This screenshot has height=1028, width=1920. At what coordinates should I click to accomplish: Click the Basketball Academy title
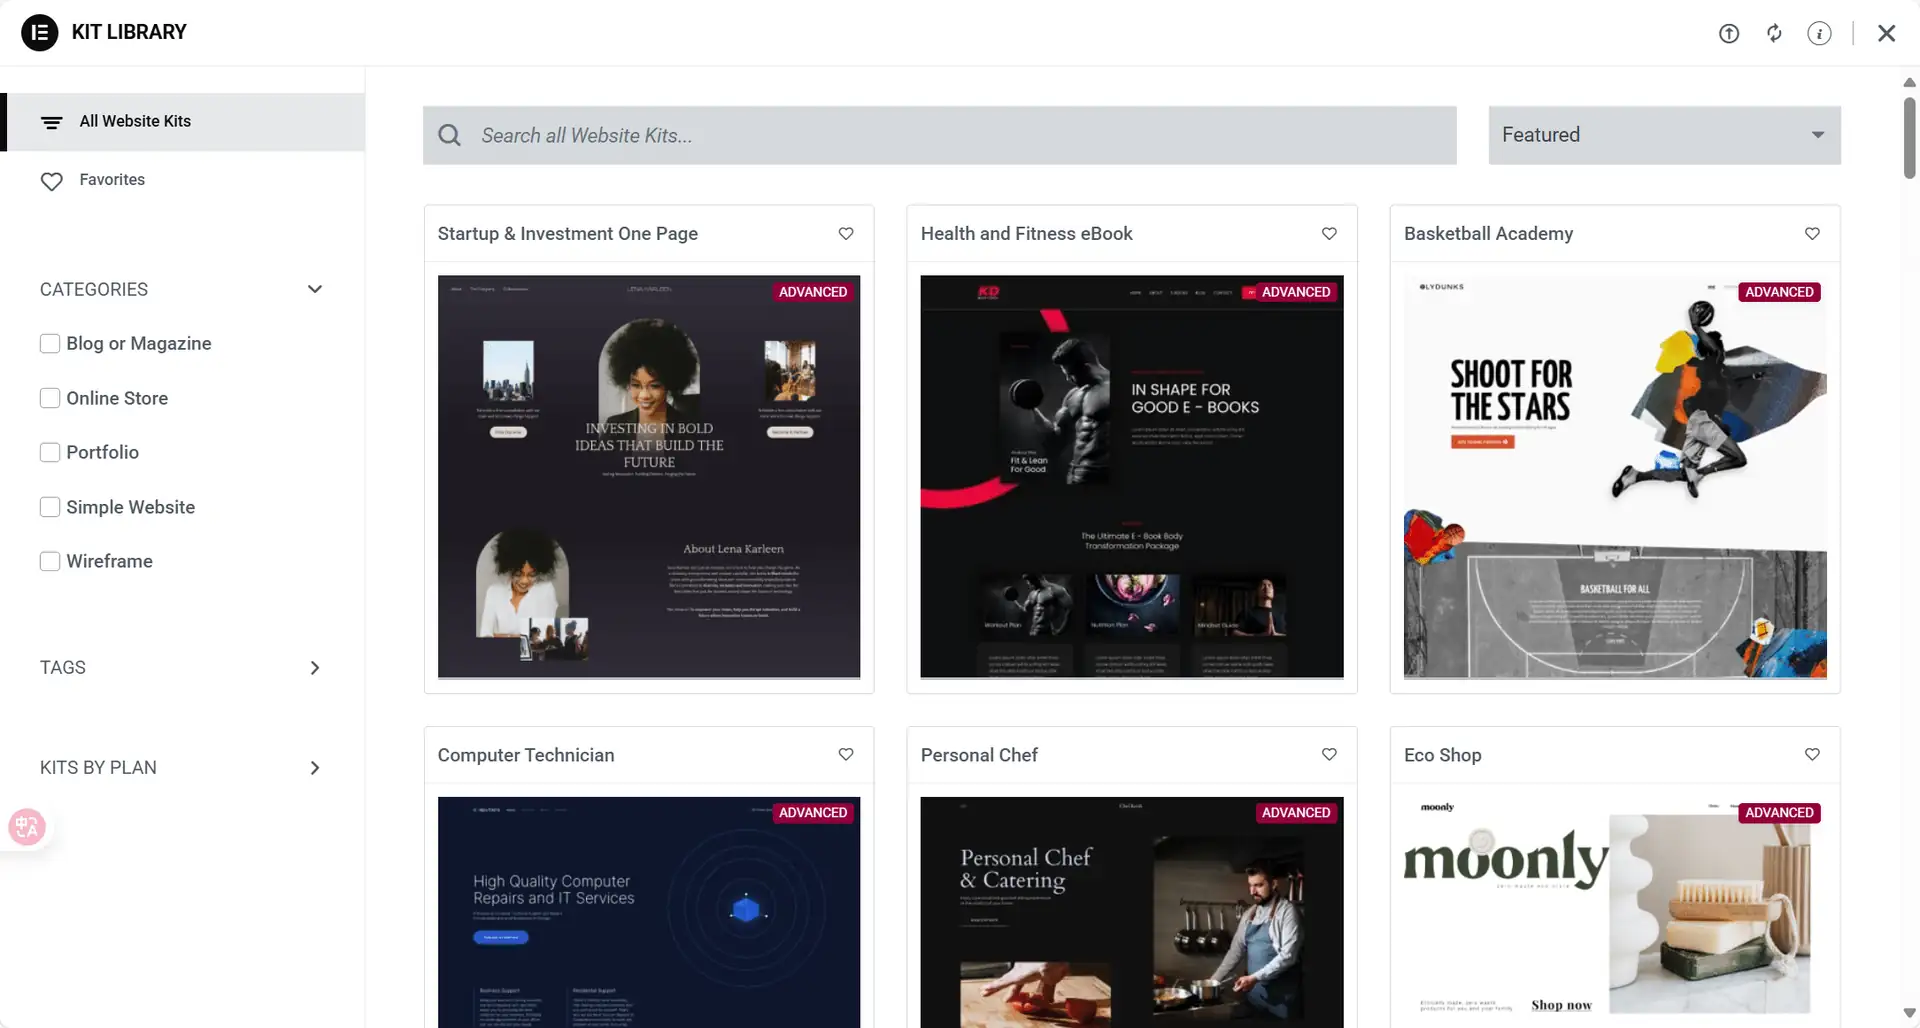coord(1488,233)
